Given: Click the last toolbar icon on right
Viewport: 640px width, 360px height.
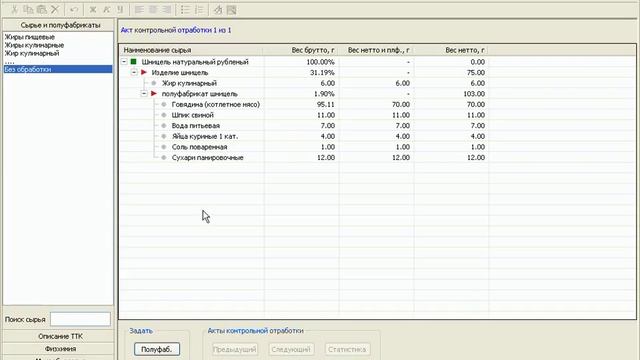Looking at the screenshot, I should pyautogui.click(x=231, y=9).
